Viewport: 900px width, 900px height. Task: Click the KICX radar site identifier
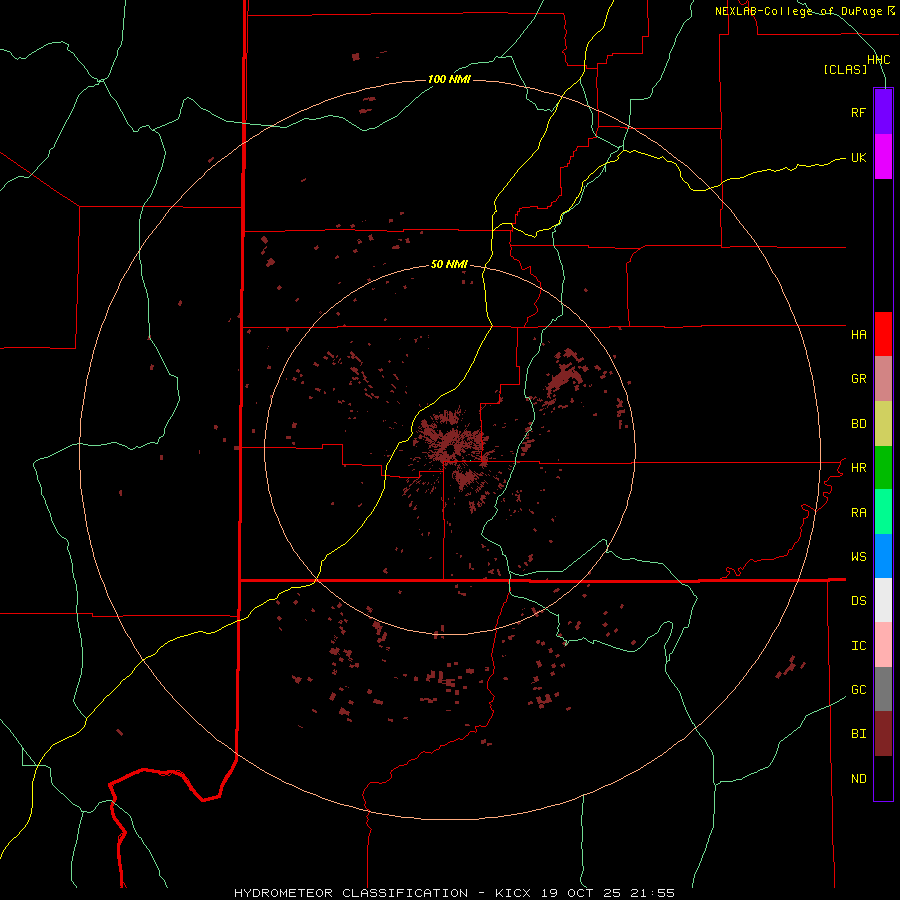pos(513,893)
